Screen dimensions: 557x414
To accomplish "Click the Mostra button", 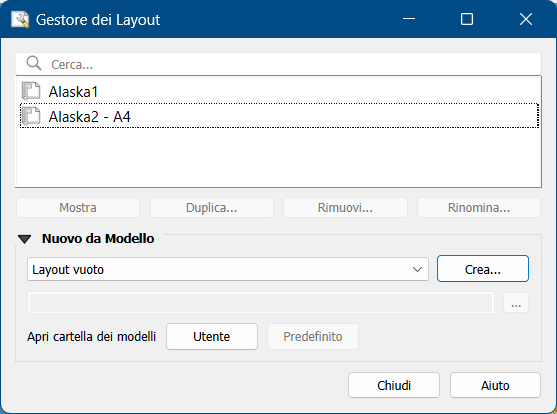I will pos(78,208).
